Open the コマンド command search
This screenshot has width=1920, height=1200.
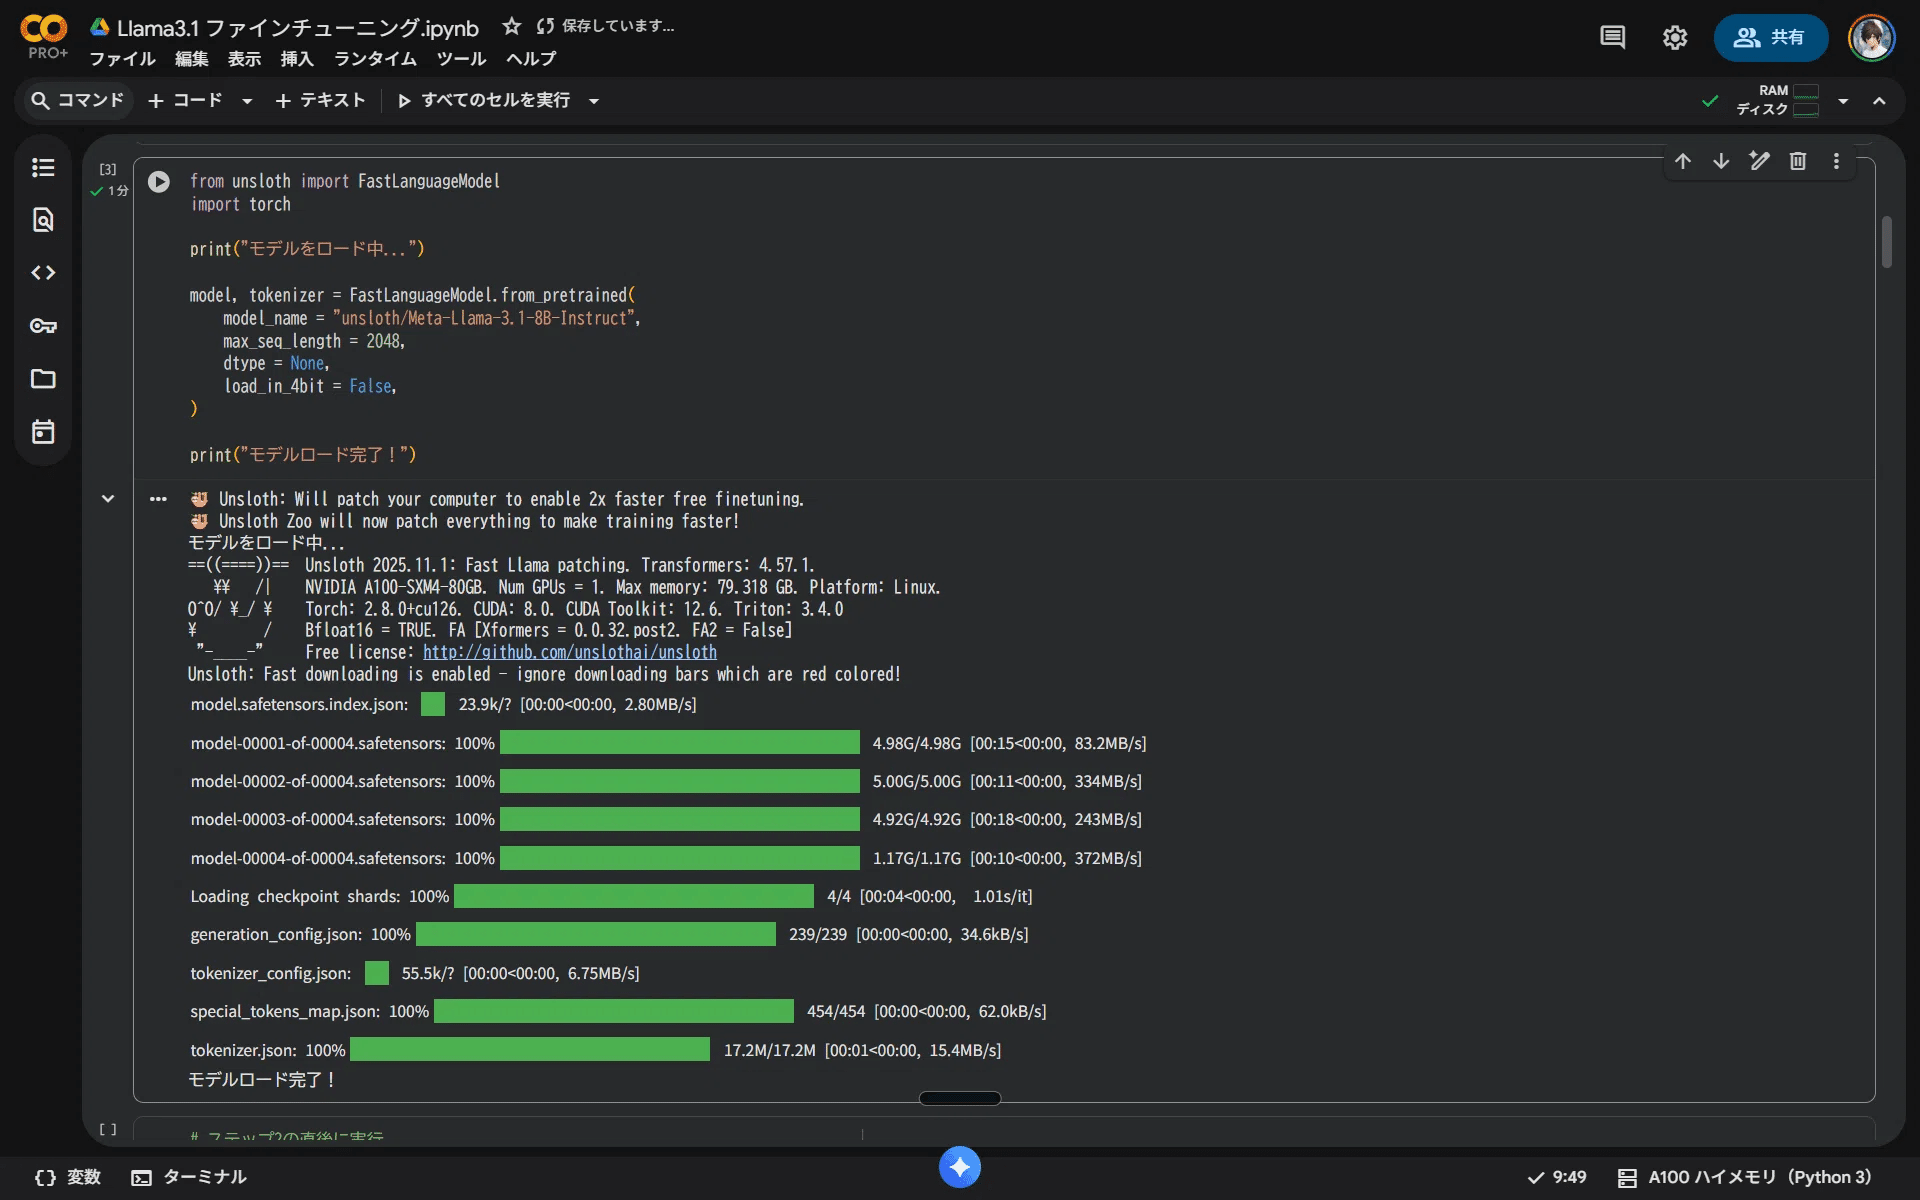point(78,100)
